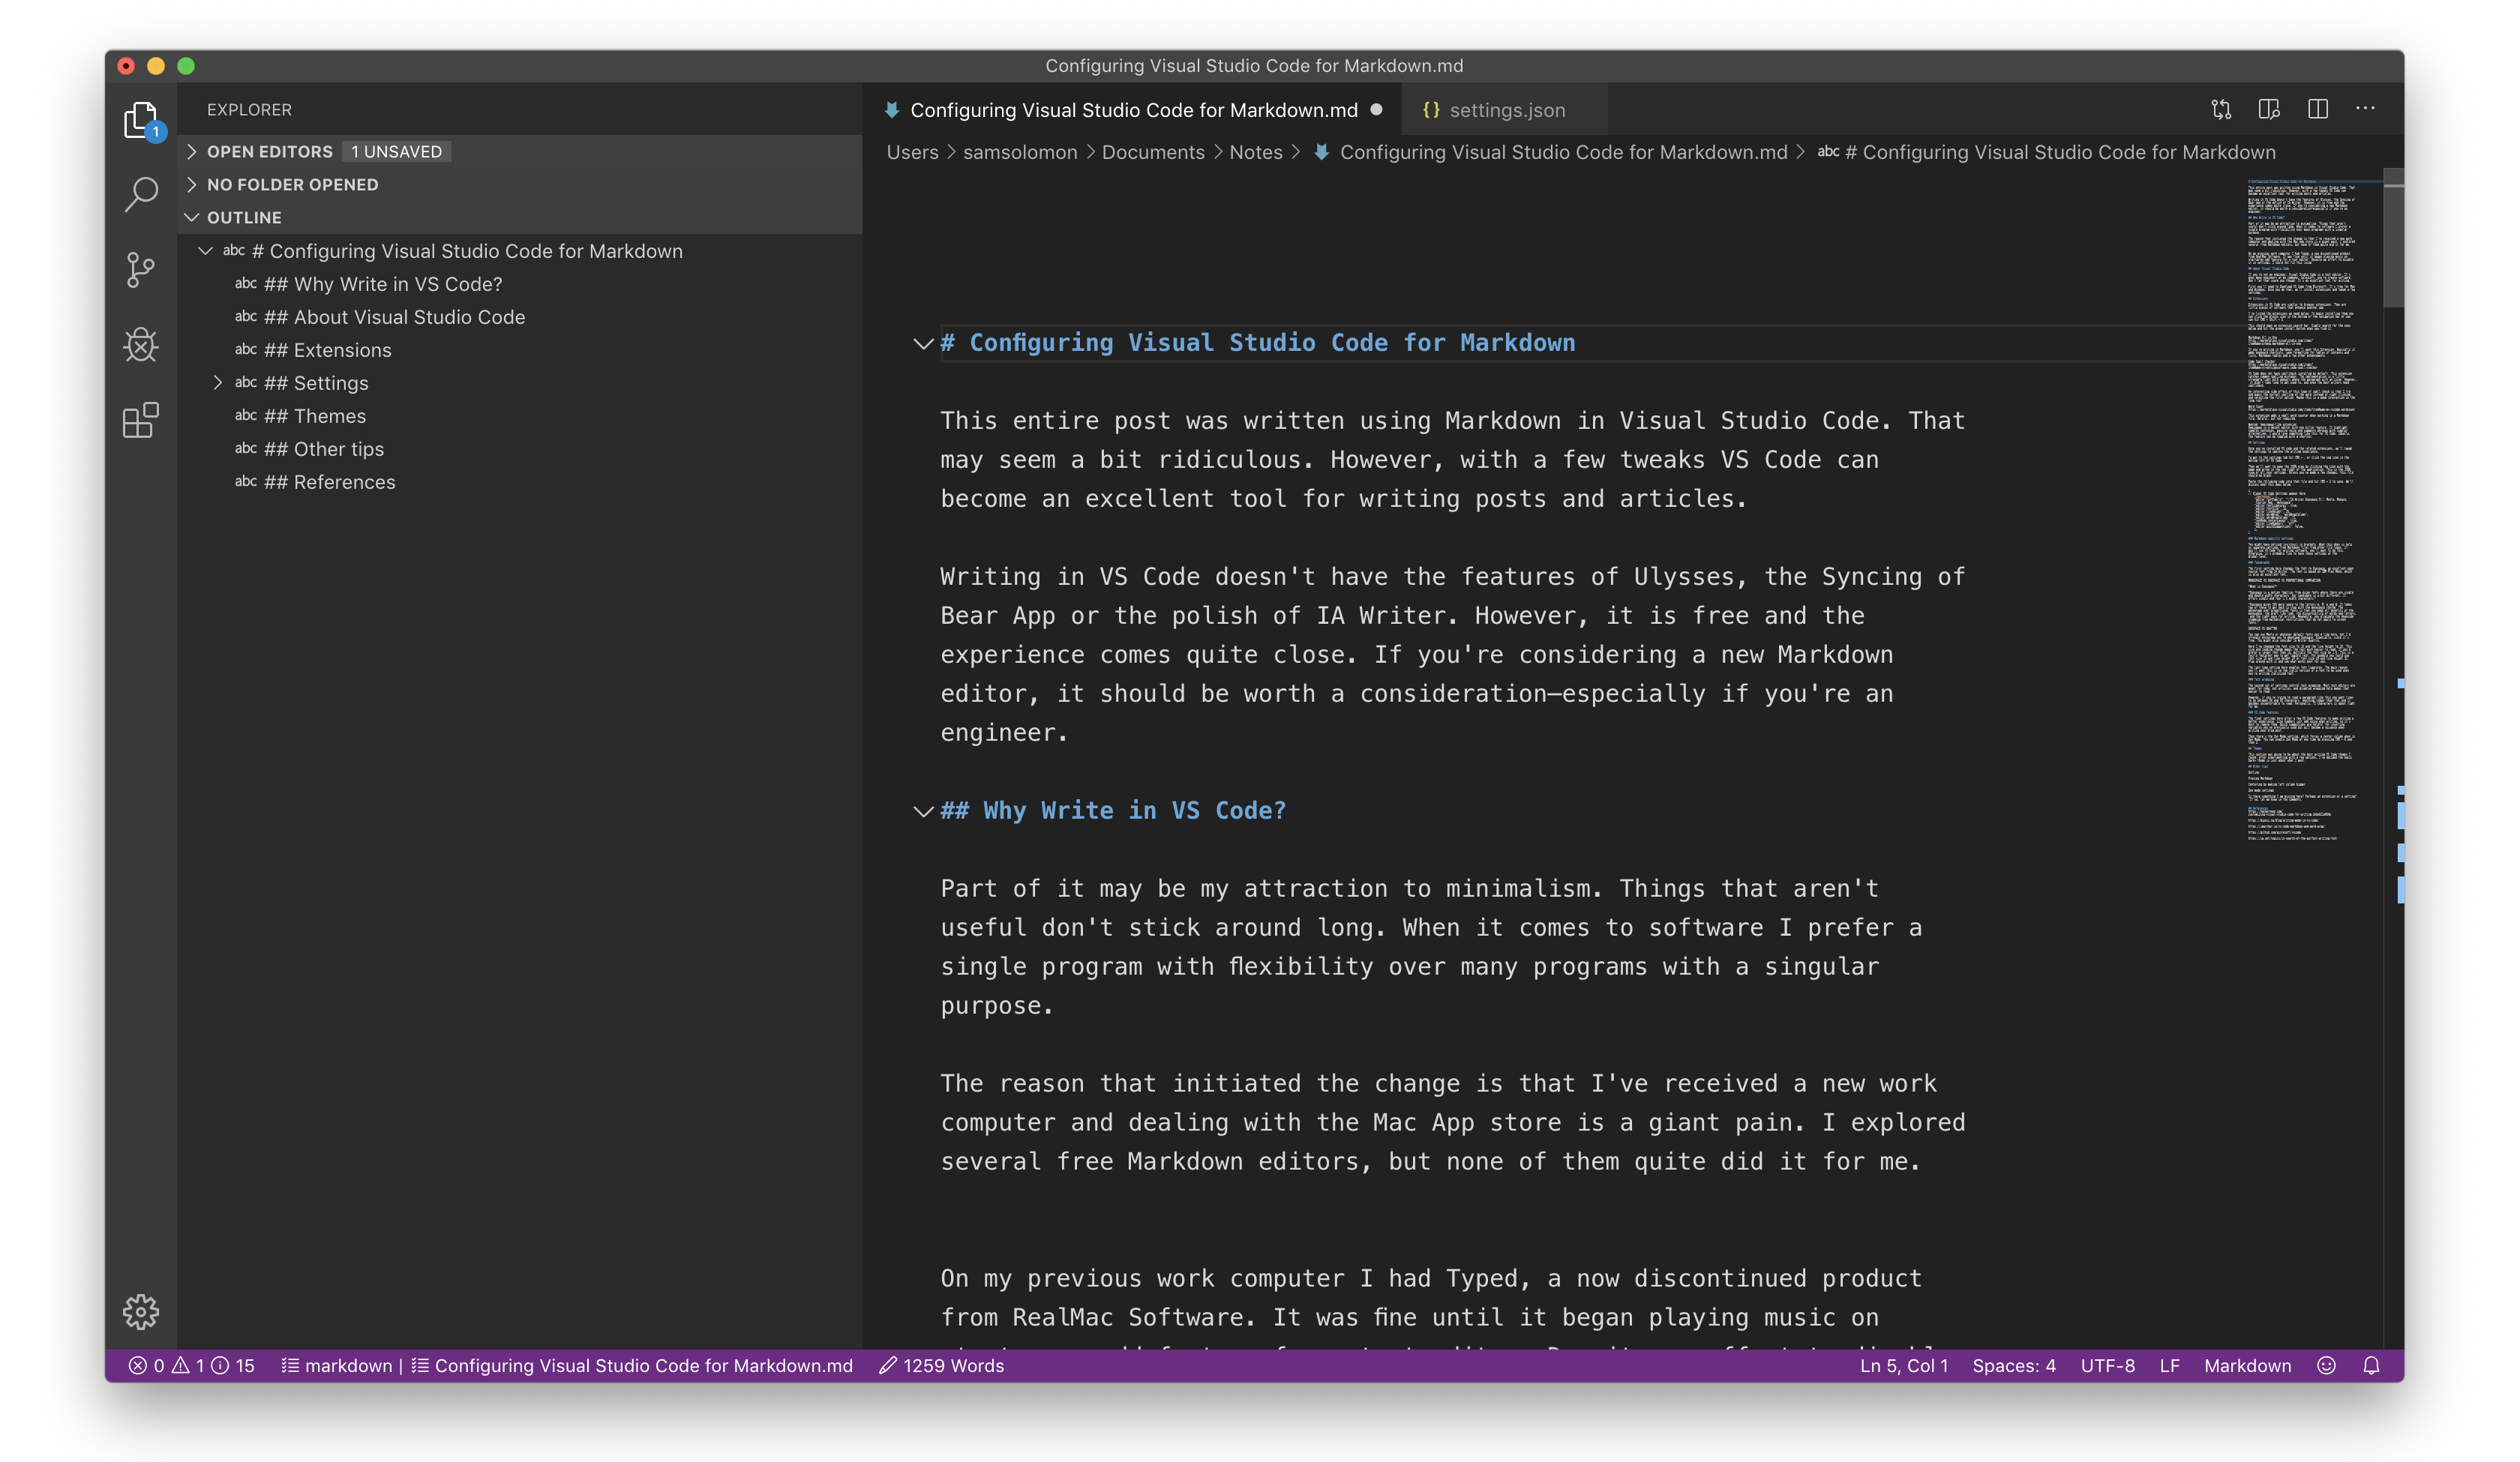This screenshot has height=1462, width=2520.
Task: Open the Extensions view
Action: 141,420
